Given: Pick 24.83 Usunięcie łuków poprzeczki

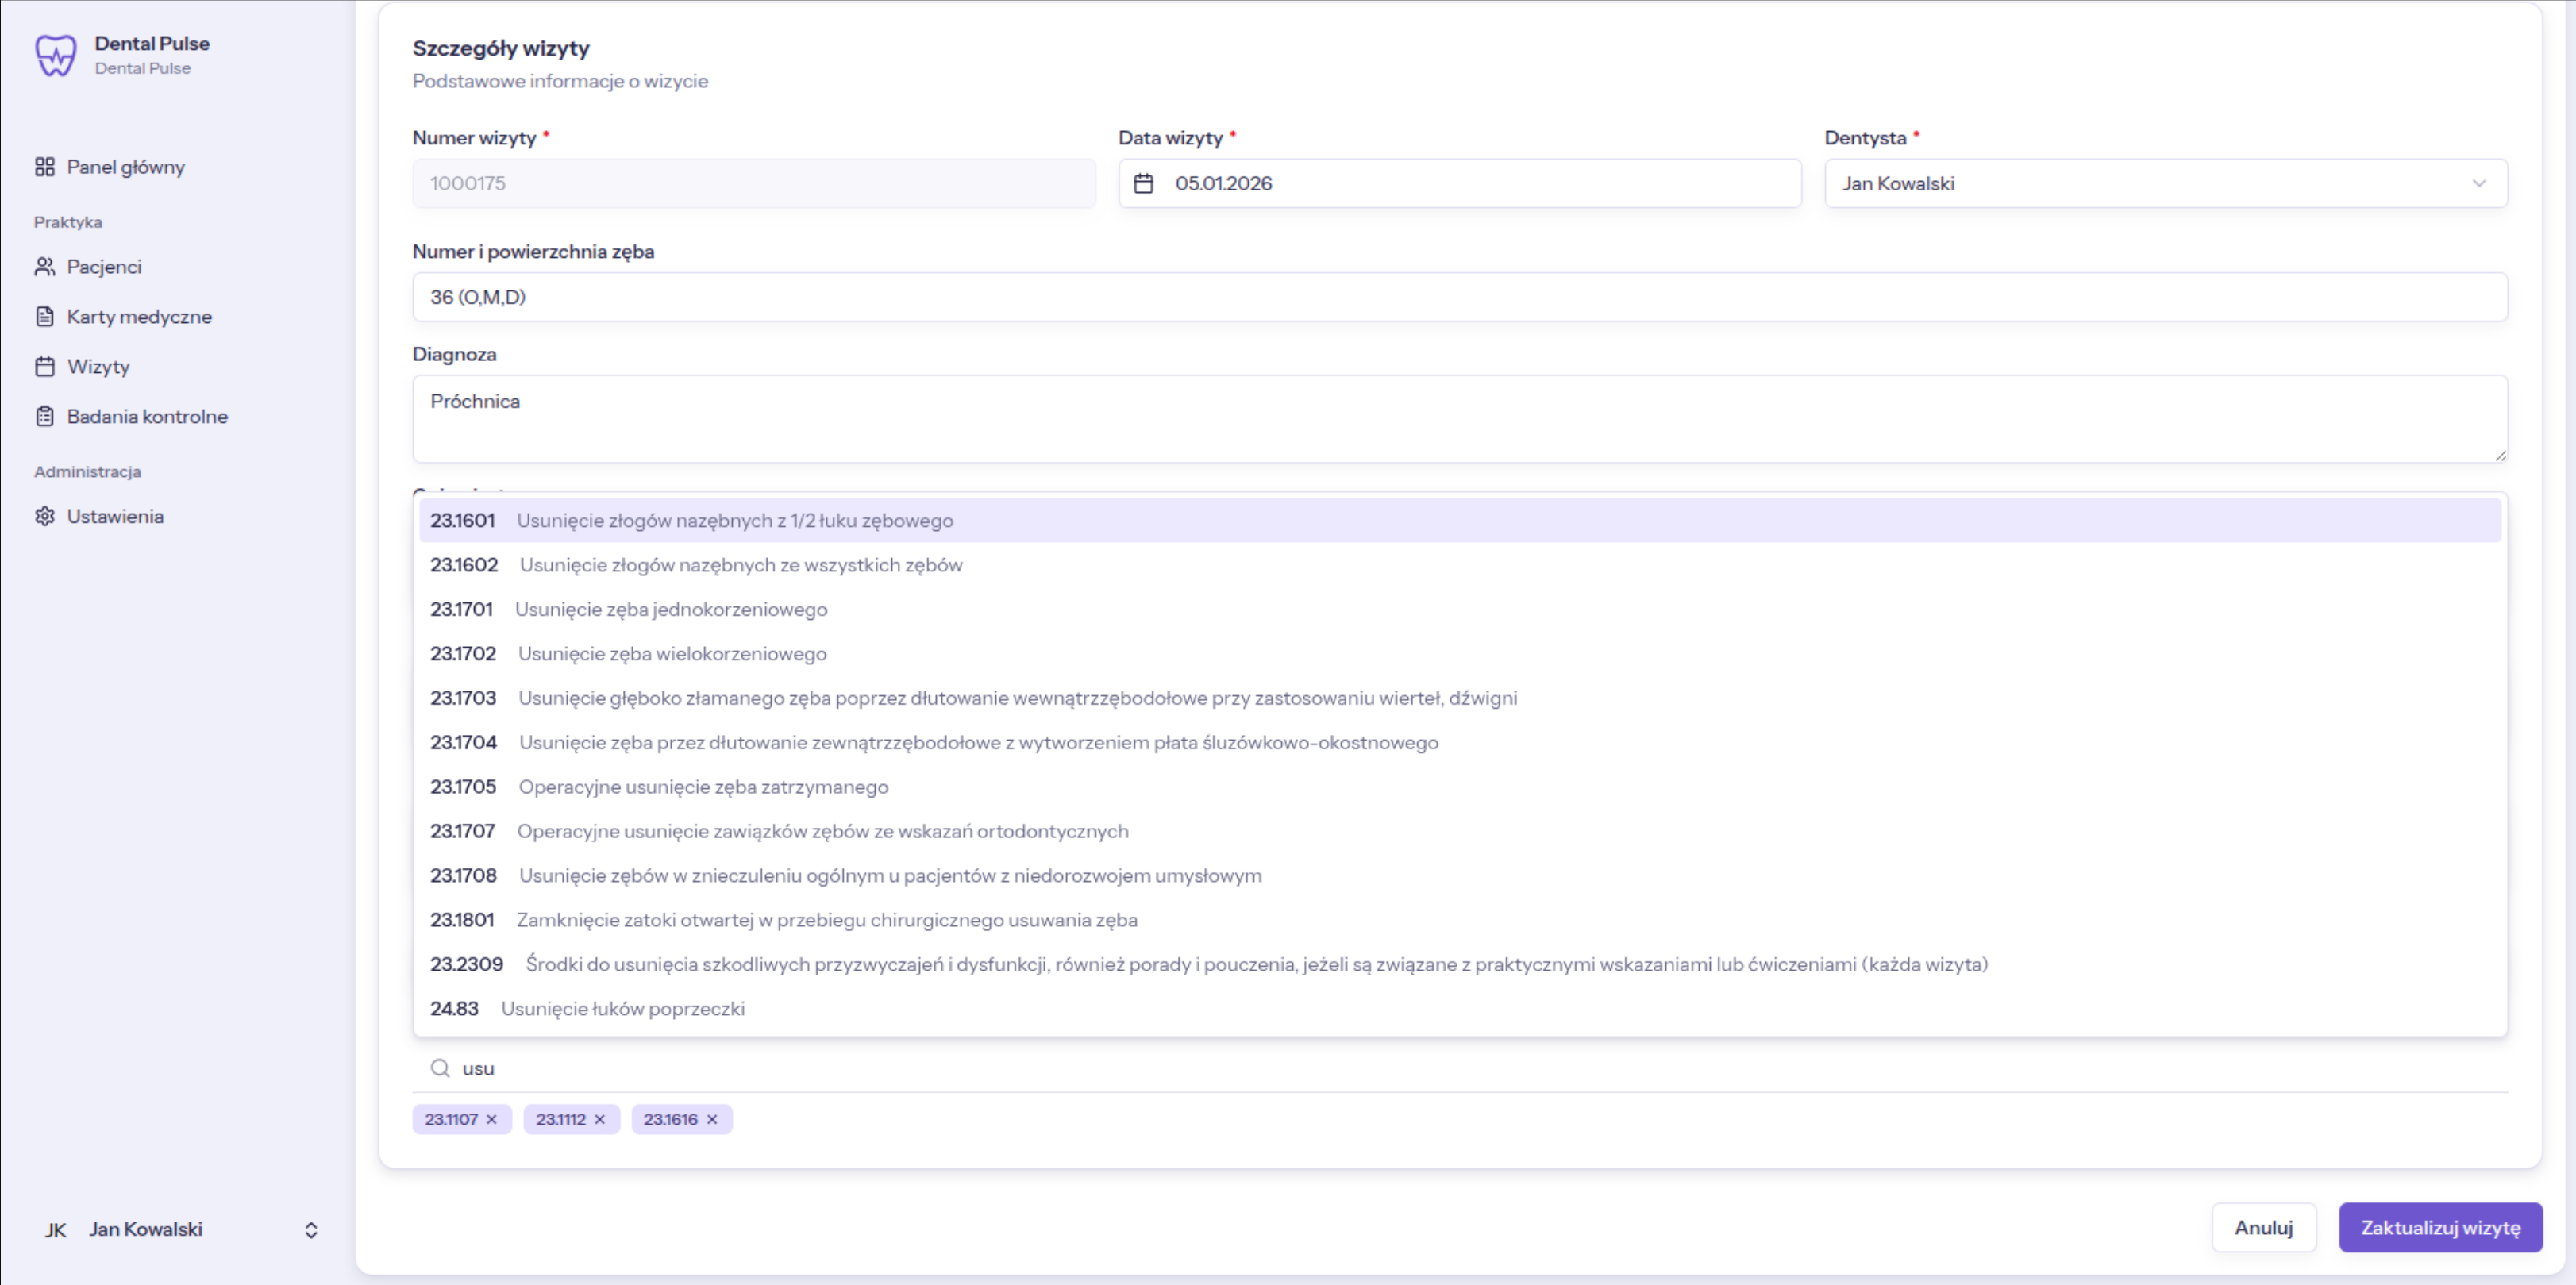Looking at the screenshot, I should [x=622, y=1009].
